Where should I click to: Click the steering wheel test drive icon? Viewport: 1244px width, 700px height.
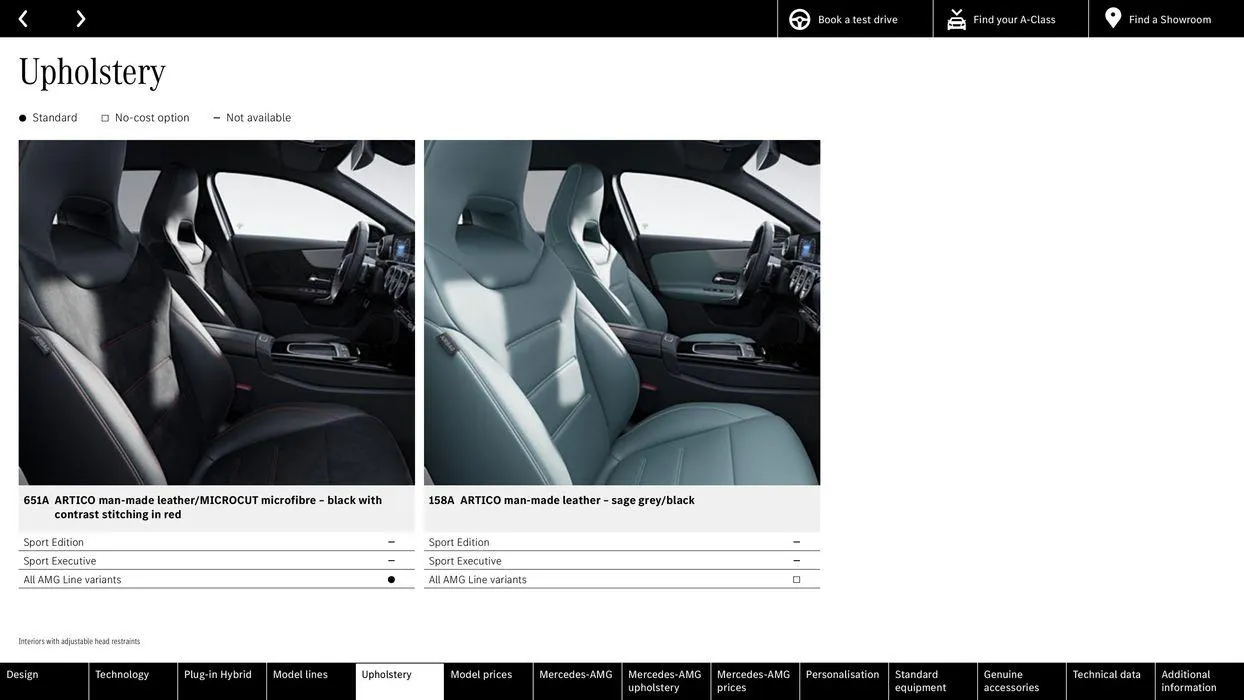pyautogui.click(x=799, y=20)
